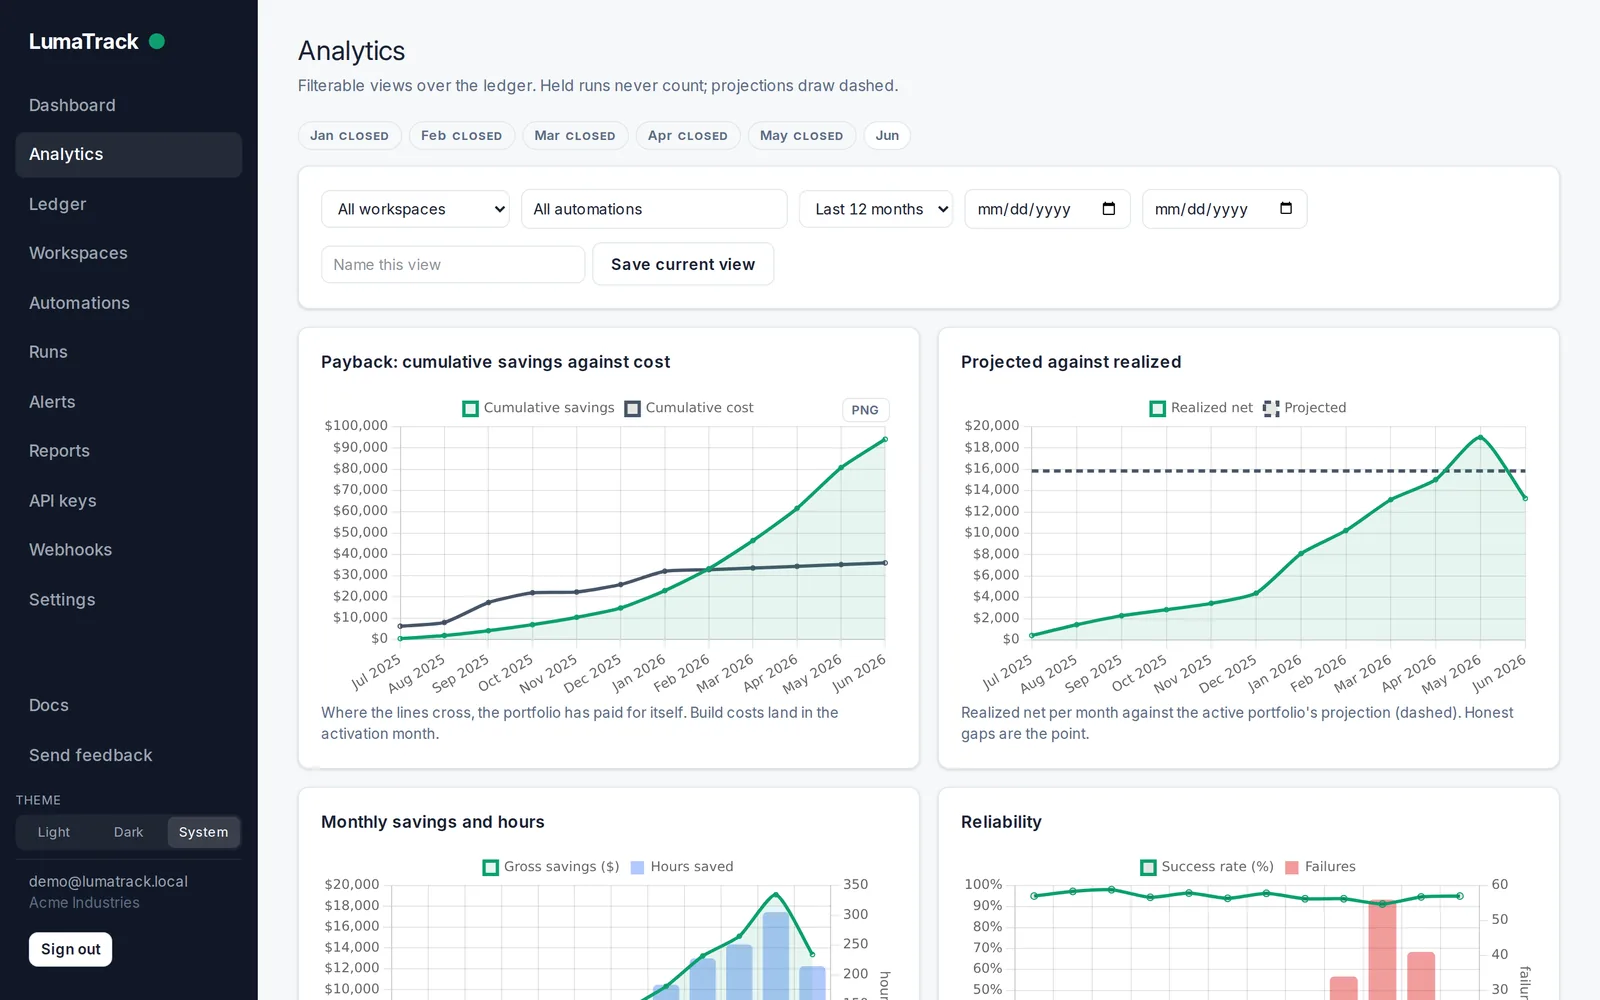The height and width of the screenshot is (1000, 1600).
Task: Click the Sign out button
Action: coord(70,949)
